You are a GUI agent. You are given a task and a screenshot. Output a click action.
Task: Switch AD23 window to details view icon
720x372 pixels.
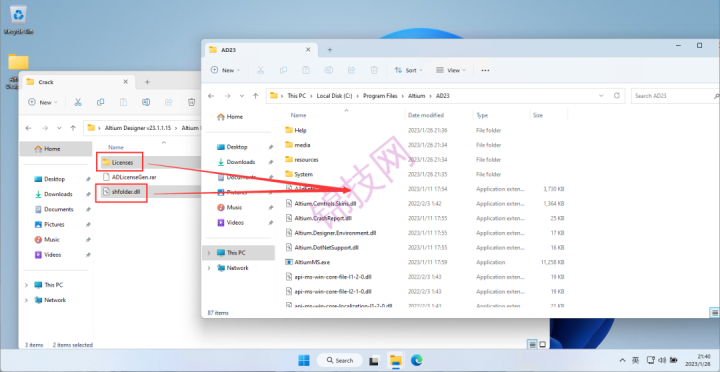click(714, 312)
